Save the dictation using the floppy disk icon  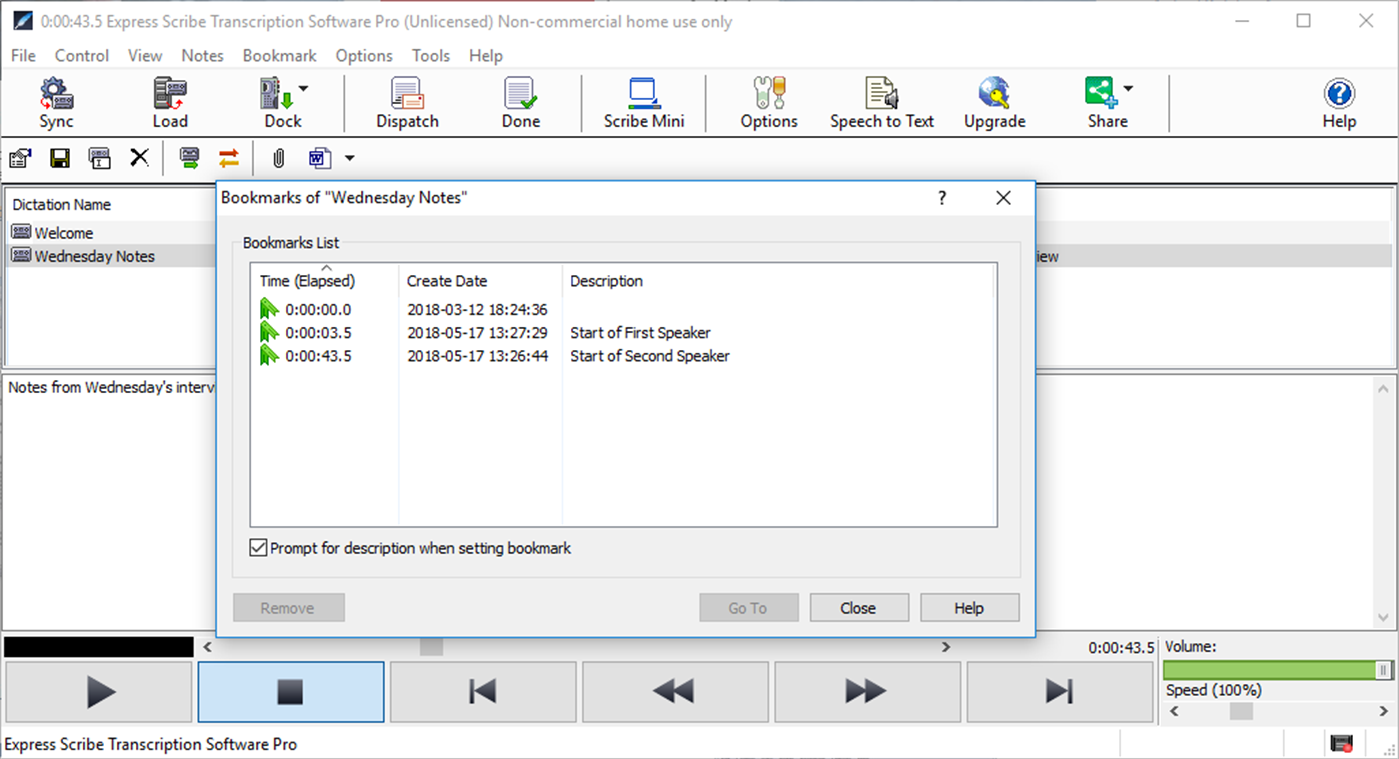pos(60,158)
